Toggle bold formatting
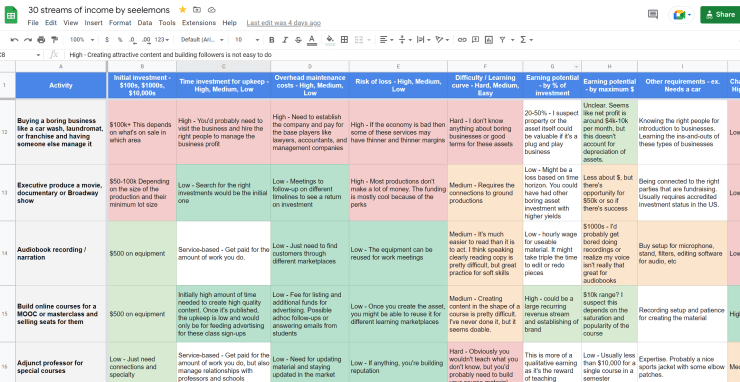This screenshot has height=382, width=740. 271,40
